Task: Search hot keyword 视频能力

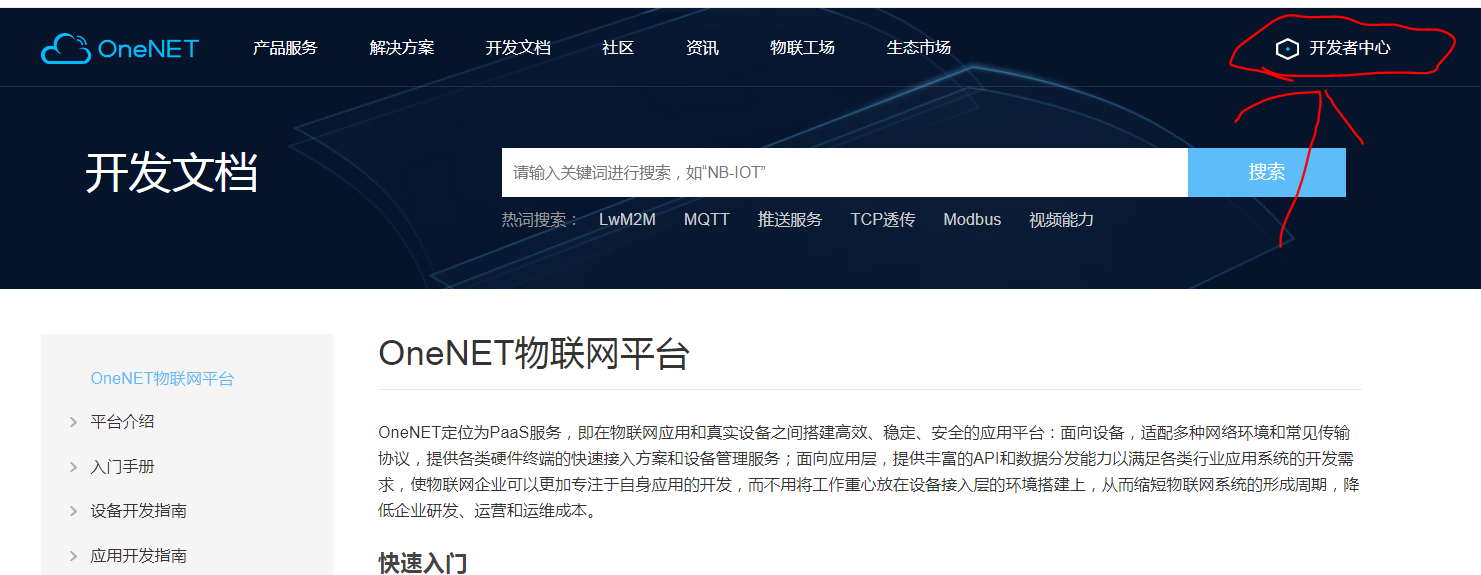Action: (1061, 219)
